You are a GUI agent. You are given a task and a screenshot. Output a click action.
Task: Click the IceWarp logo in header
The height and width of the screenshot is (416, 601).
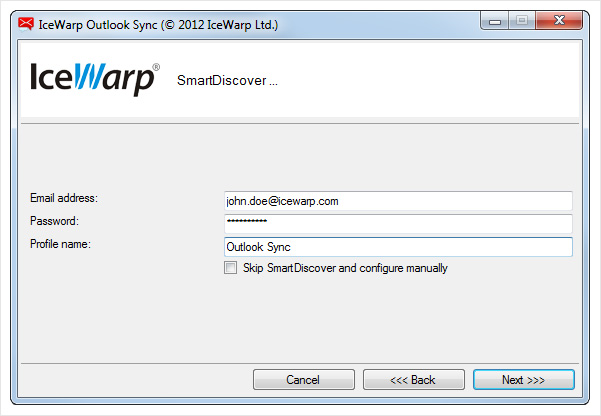click(x=95, y=79)
